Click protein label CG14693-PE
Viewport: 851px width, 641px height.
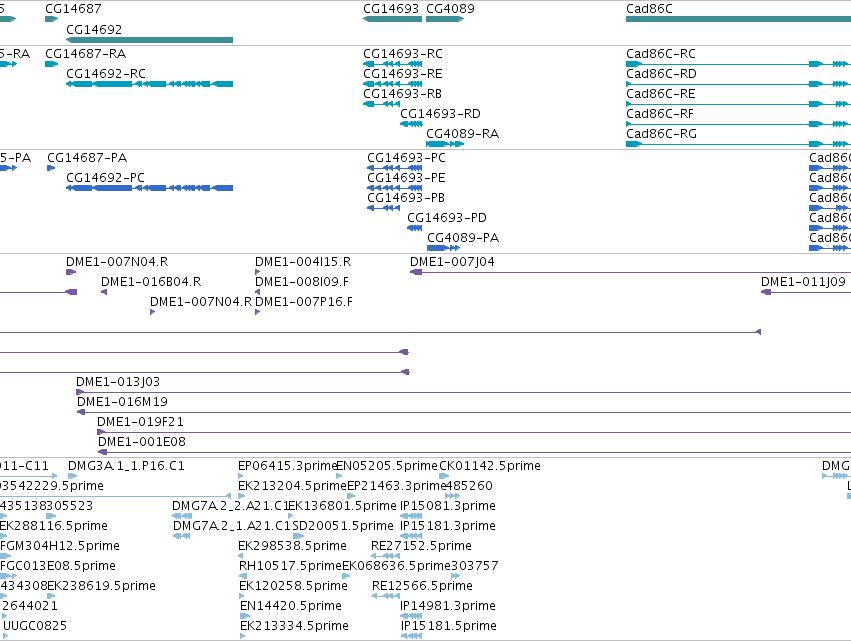pos(406,178)
